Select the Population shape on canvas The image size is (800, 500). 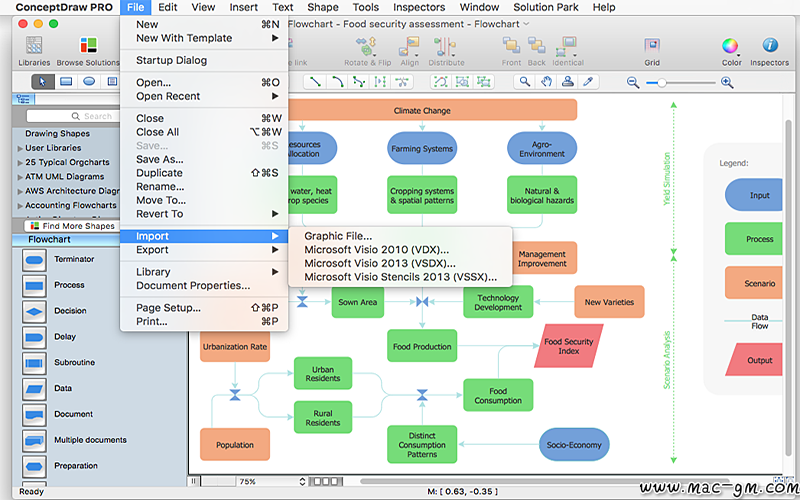(235, 444)
